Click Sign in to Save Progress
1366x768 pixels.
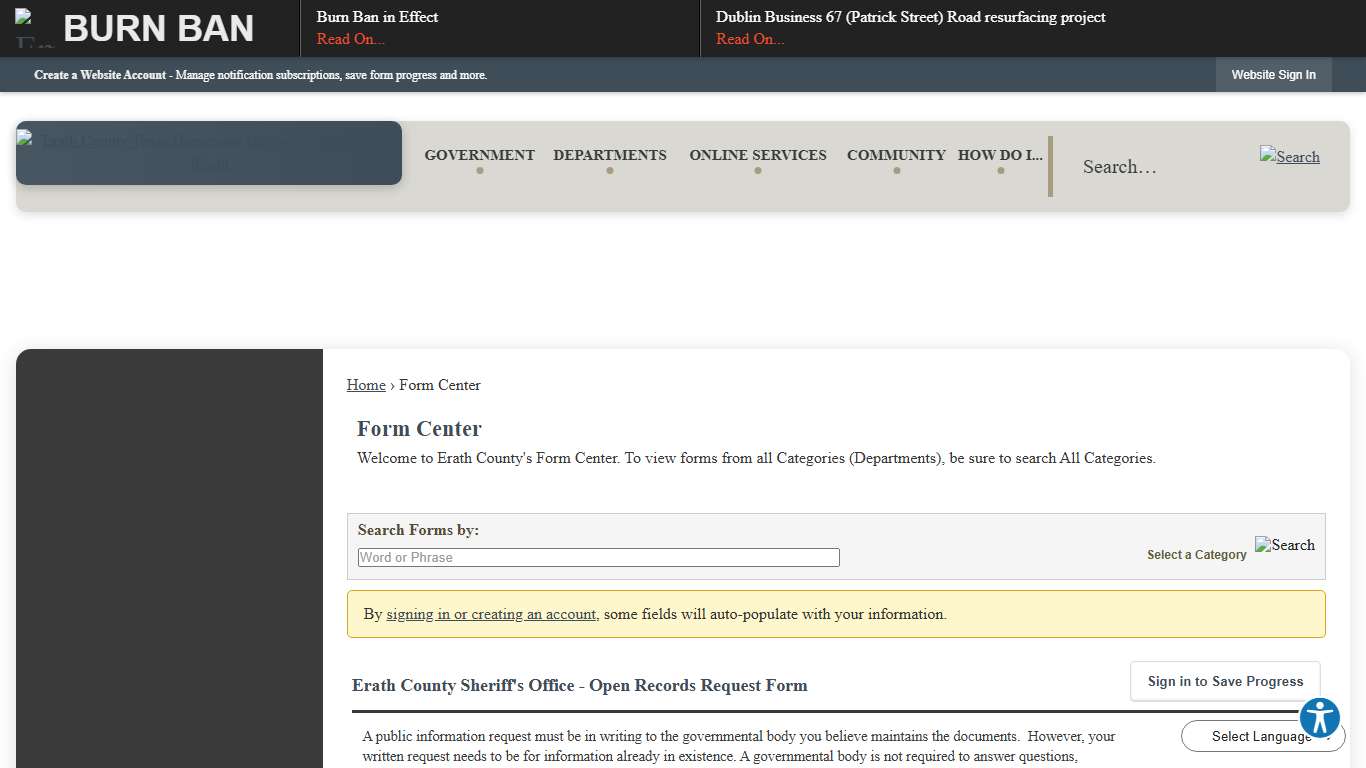click(x=1224, y=681)
